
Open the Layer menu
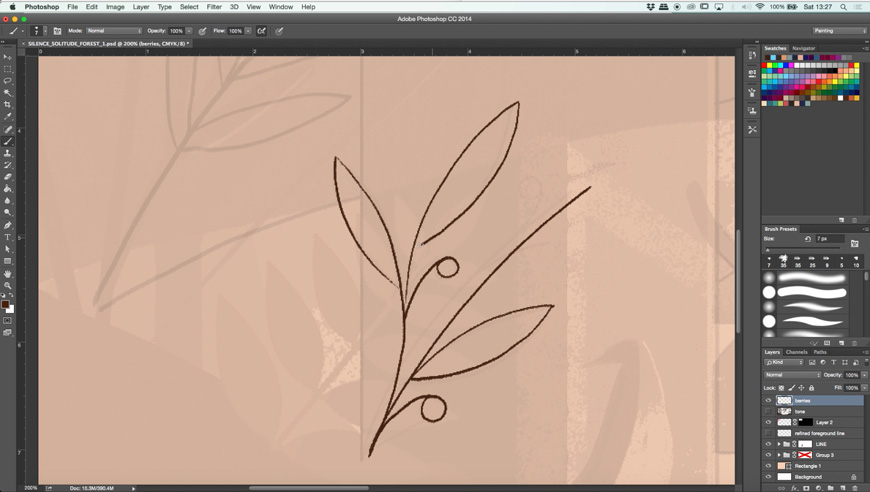click(141, 7)
